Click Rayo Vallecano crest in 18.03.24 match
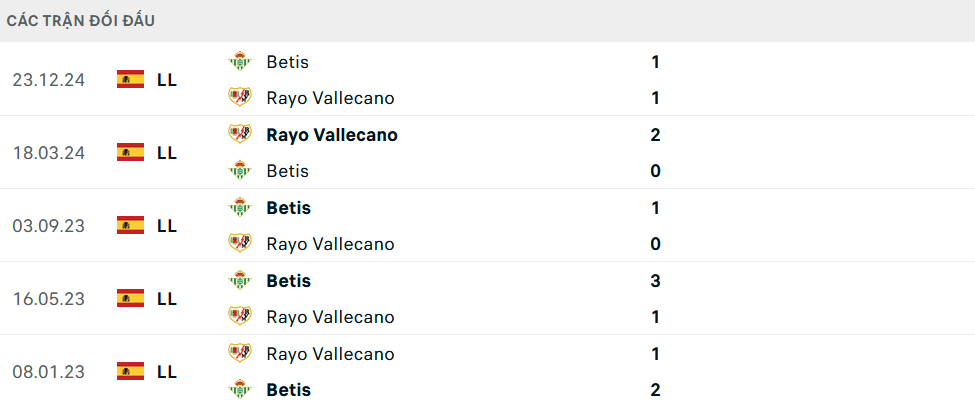The height and width of the screenshot is (402, 975). point(239,135)
